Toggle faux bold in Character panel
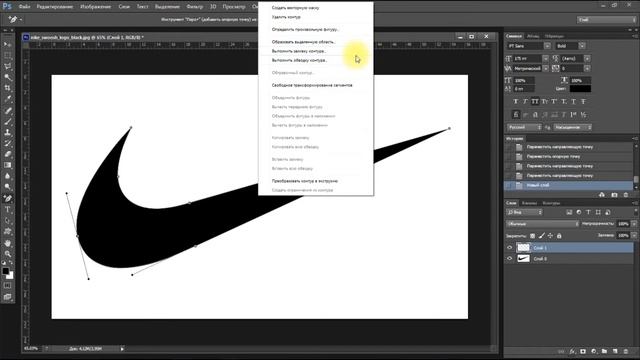The image size is (640, 360). pyautogui.click(x=516, y=101)
